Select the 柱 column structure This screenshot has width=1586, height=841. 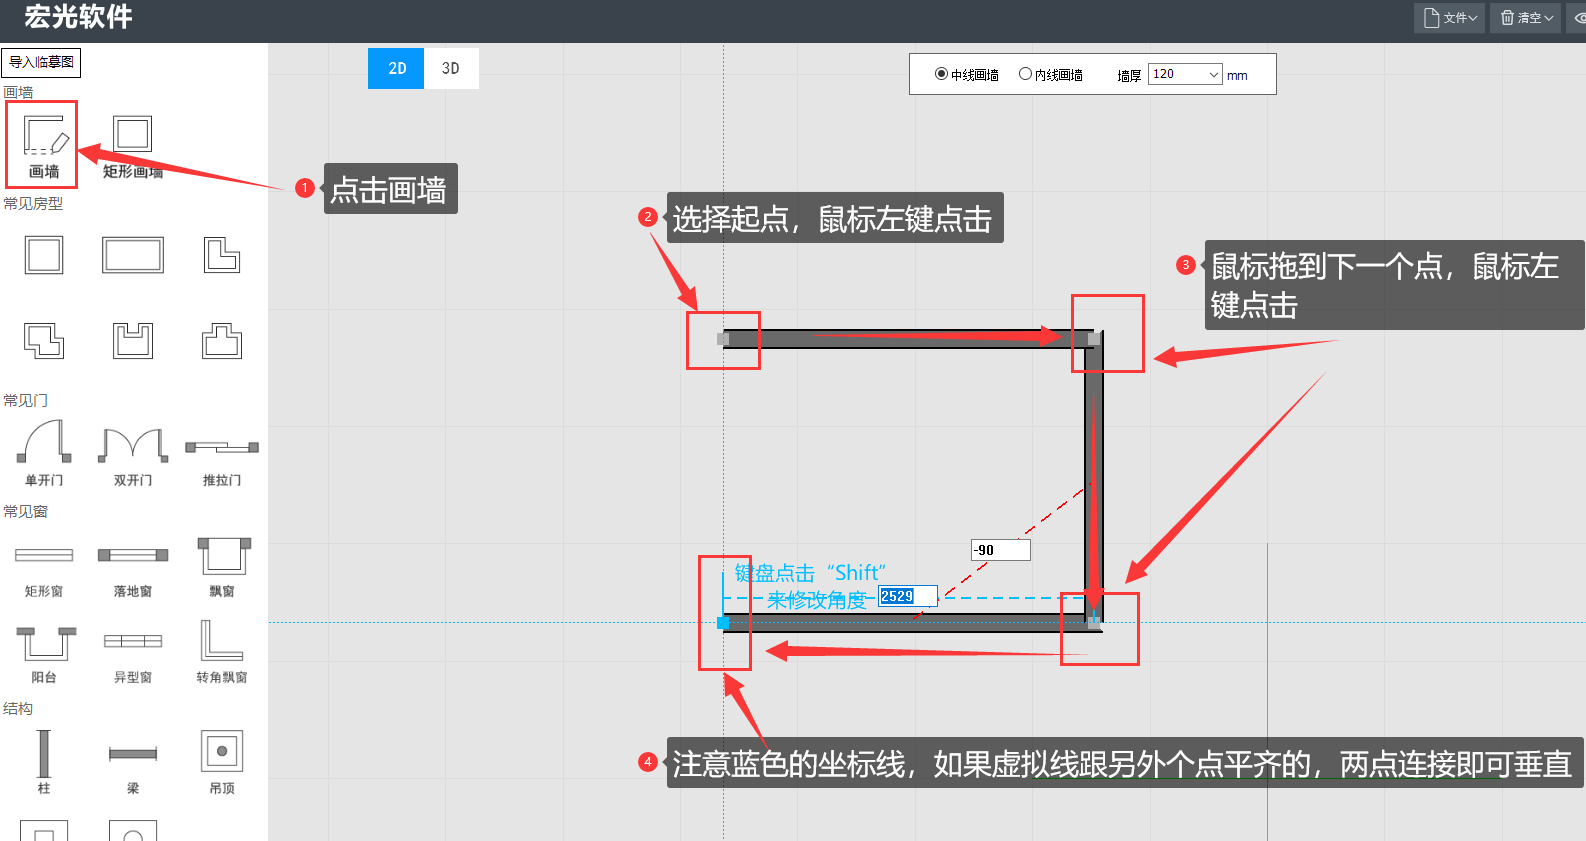pos(44,762)
